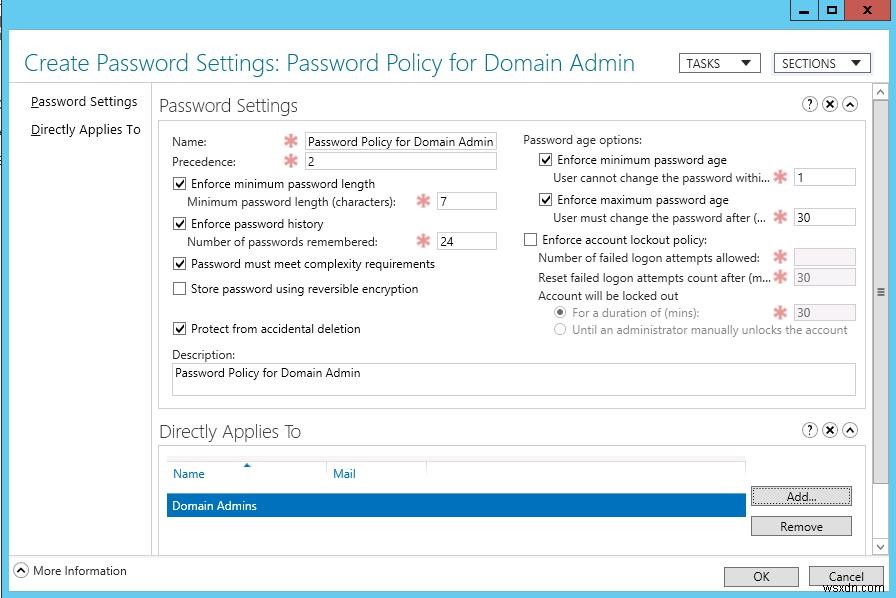Click the Remove button
This screenshot has width=896, height=598.
801,525
